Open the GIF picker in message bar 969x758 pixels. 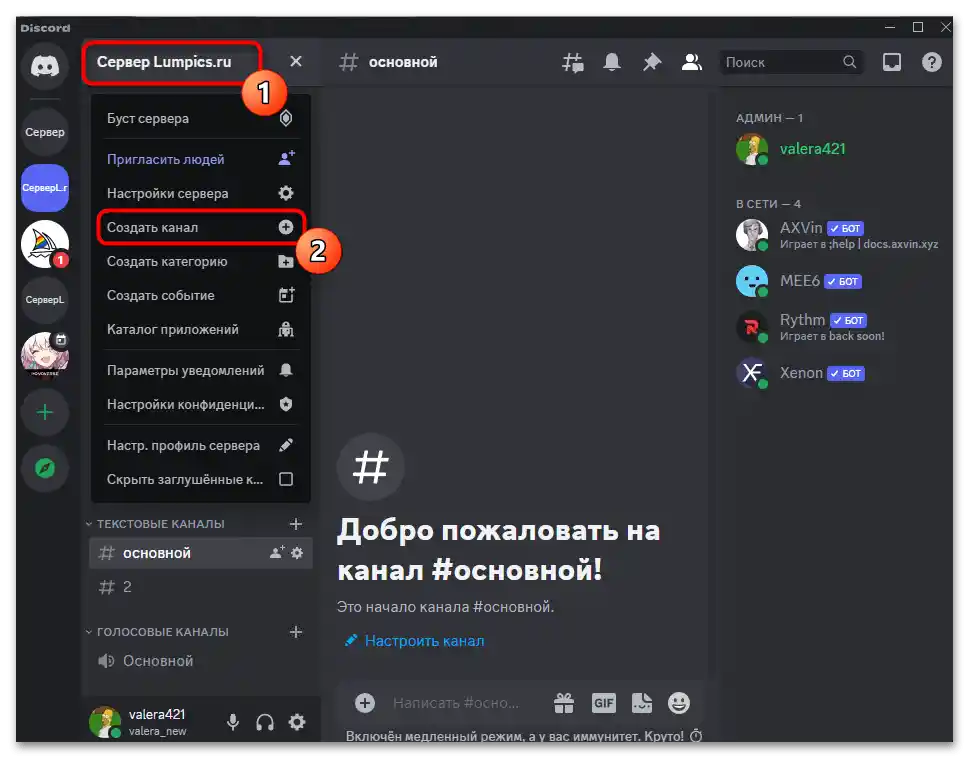point(604,702)
